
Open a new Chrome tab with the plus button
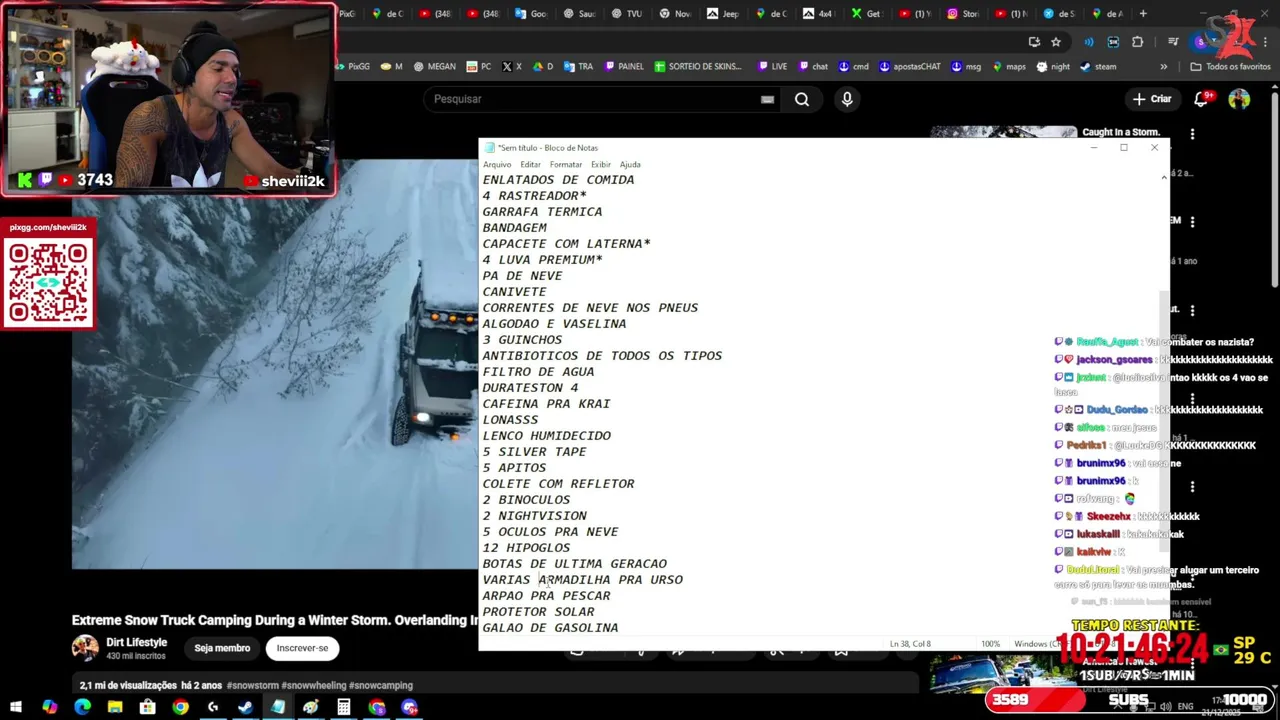click(1143, 13)
